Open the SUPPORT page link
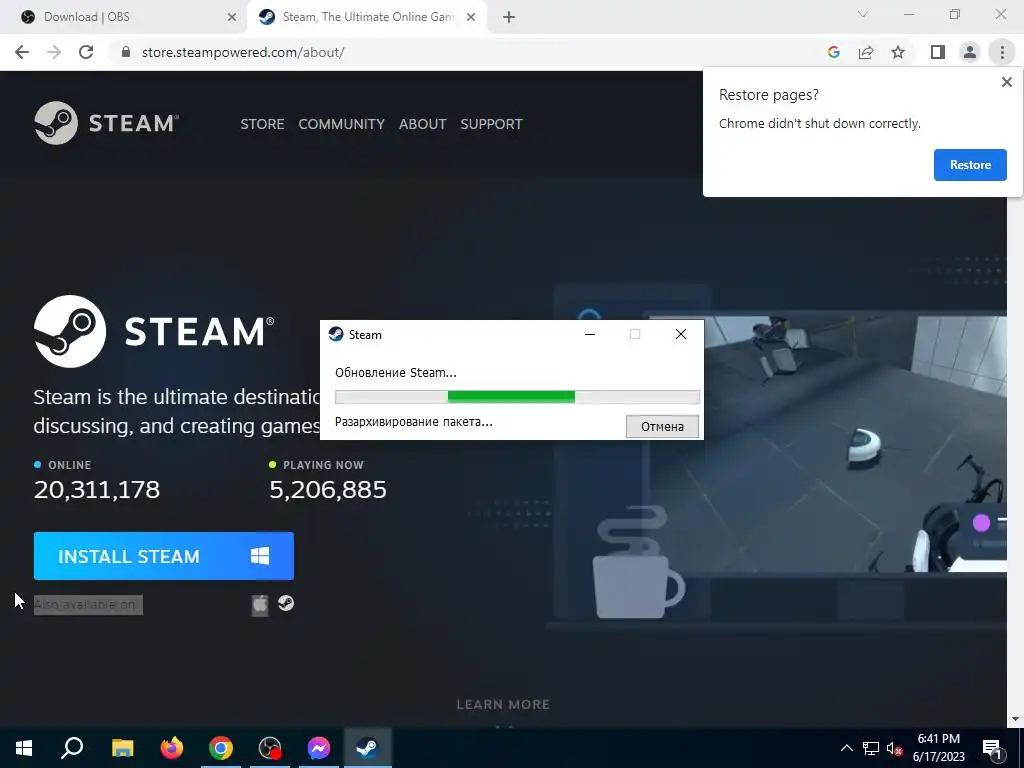The height and width of the screenshot is (768, 1024). (491, 124)
